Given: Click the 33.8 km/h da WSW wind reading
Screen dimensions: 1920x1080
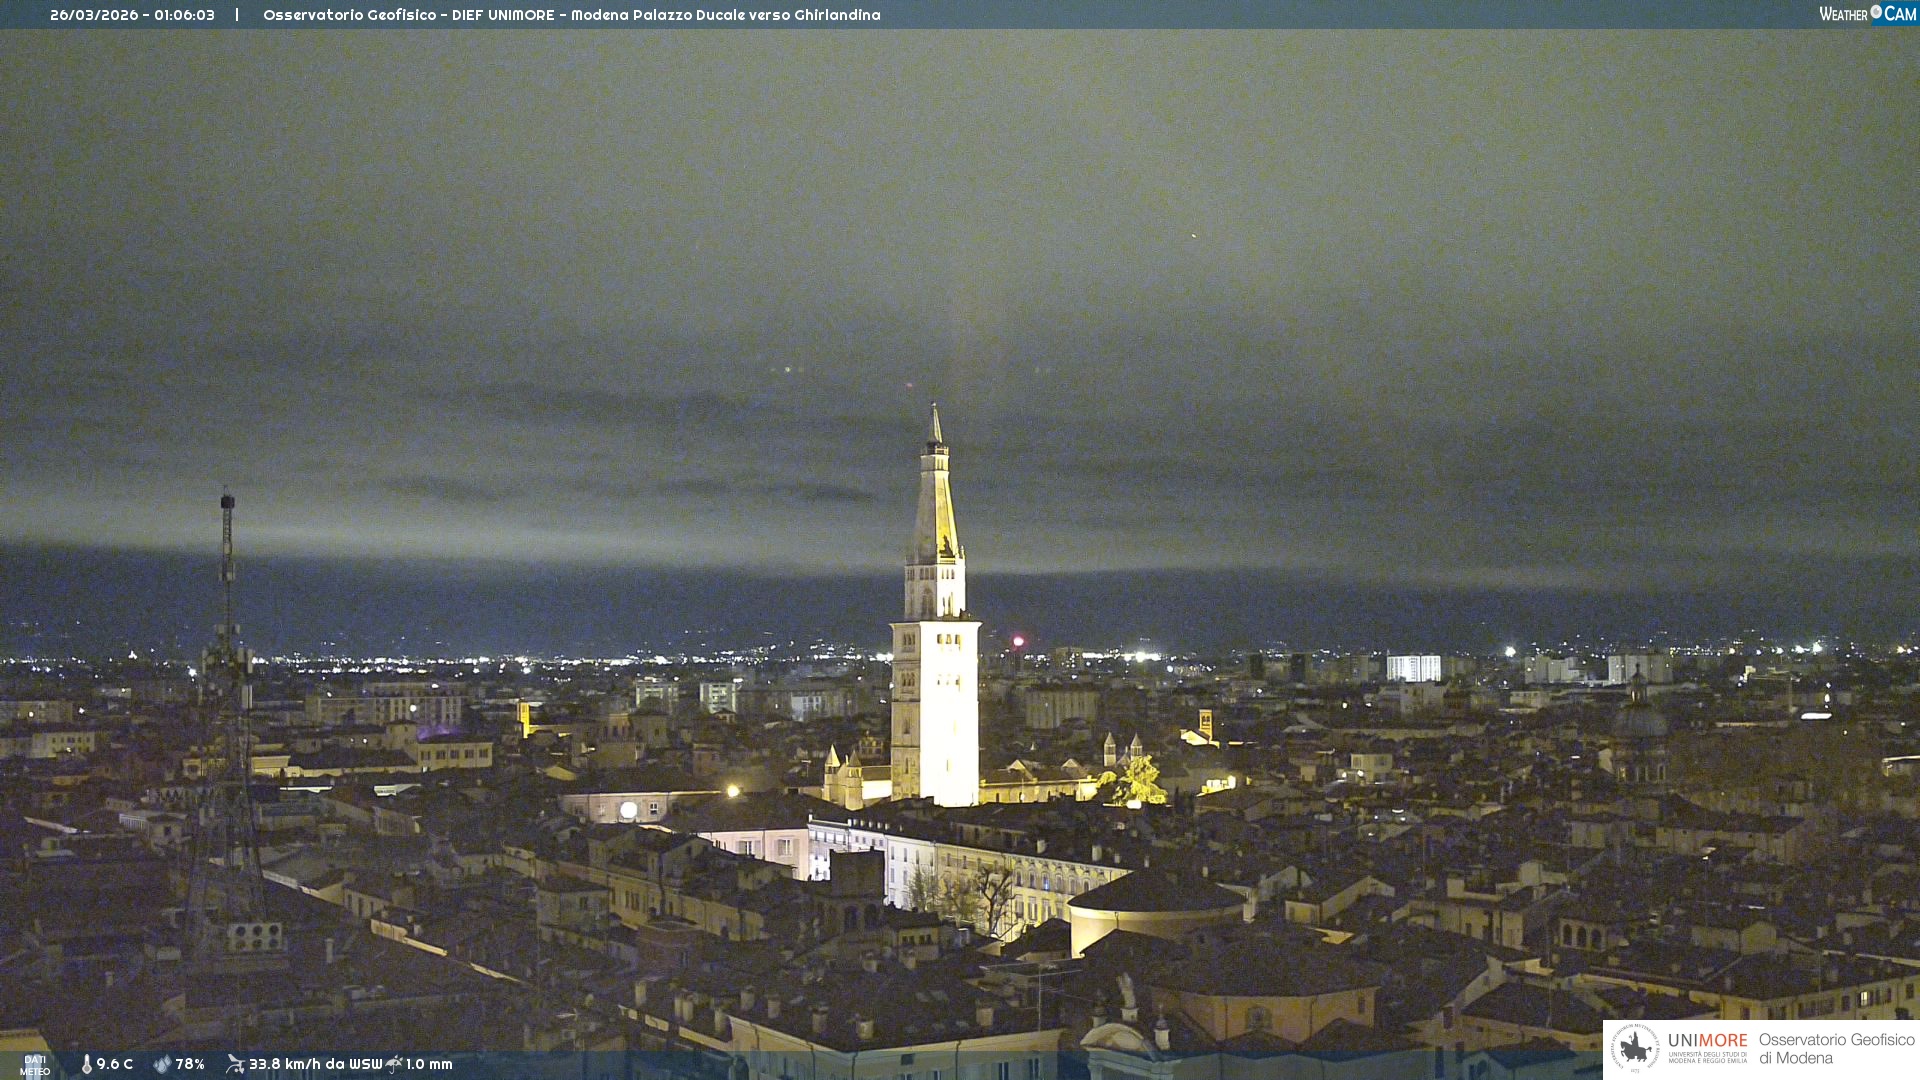Looking at the screenshot, I should point(315,1064).
